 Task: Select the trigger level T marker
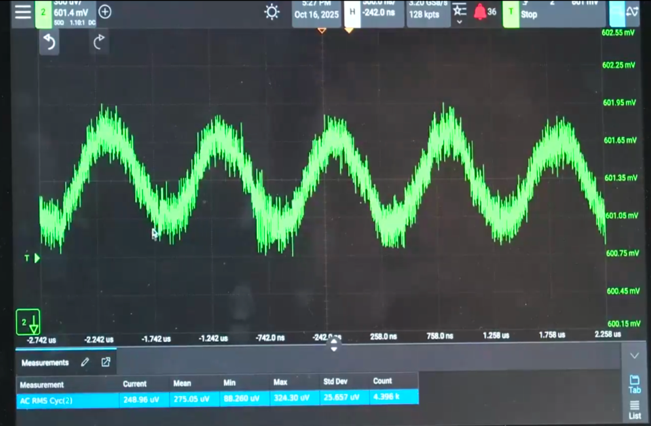click(32, 258)
